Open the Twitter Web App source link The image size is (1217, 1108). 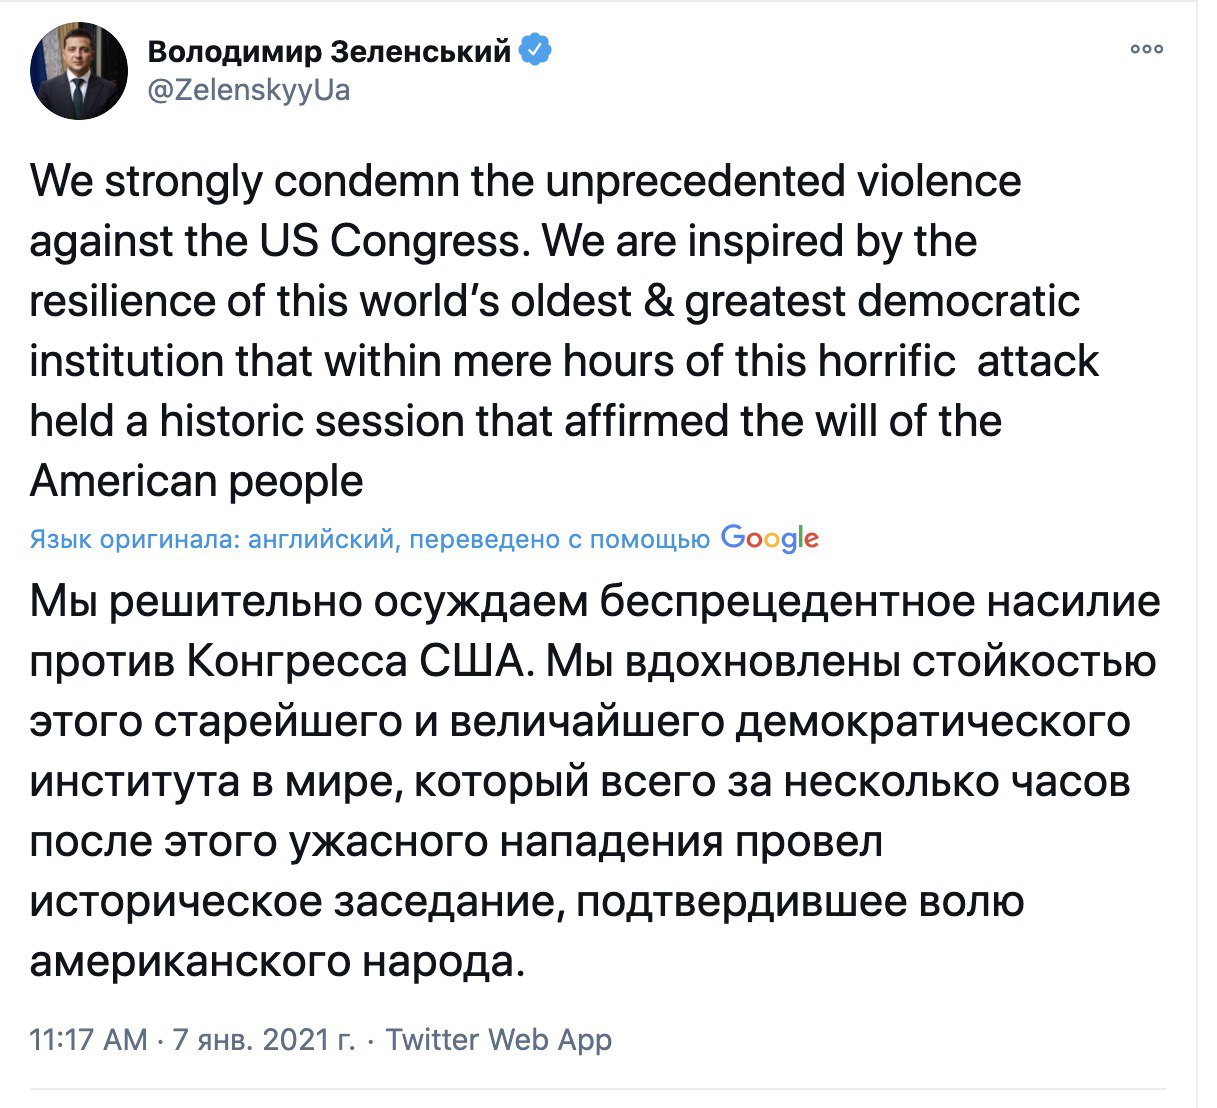pos(498,1040)
